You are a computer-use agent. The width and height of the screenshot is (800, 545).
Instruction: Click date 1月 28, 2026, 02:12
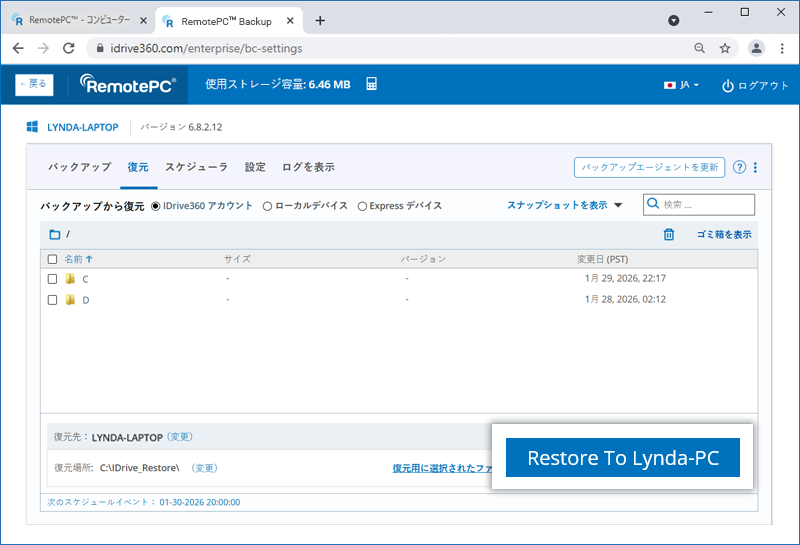click(x=625, y=299)
